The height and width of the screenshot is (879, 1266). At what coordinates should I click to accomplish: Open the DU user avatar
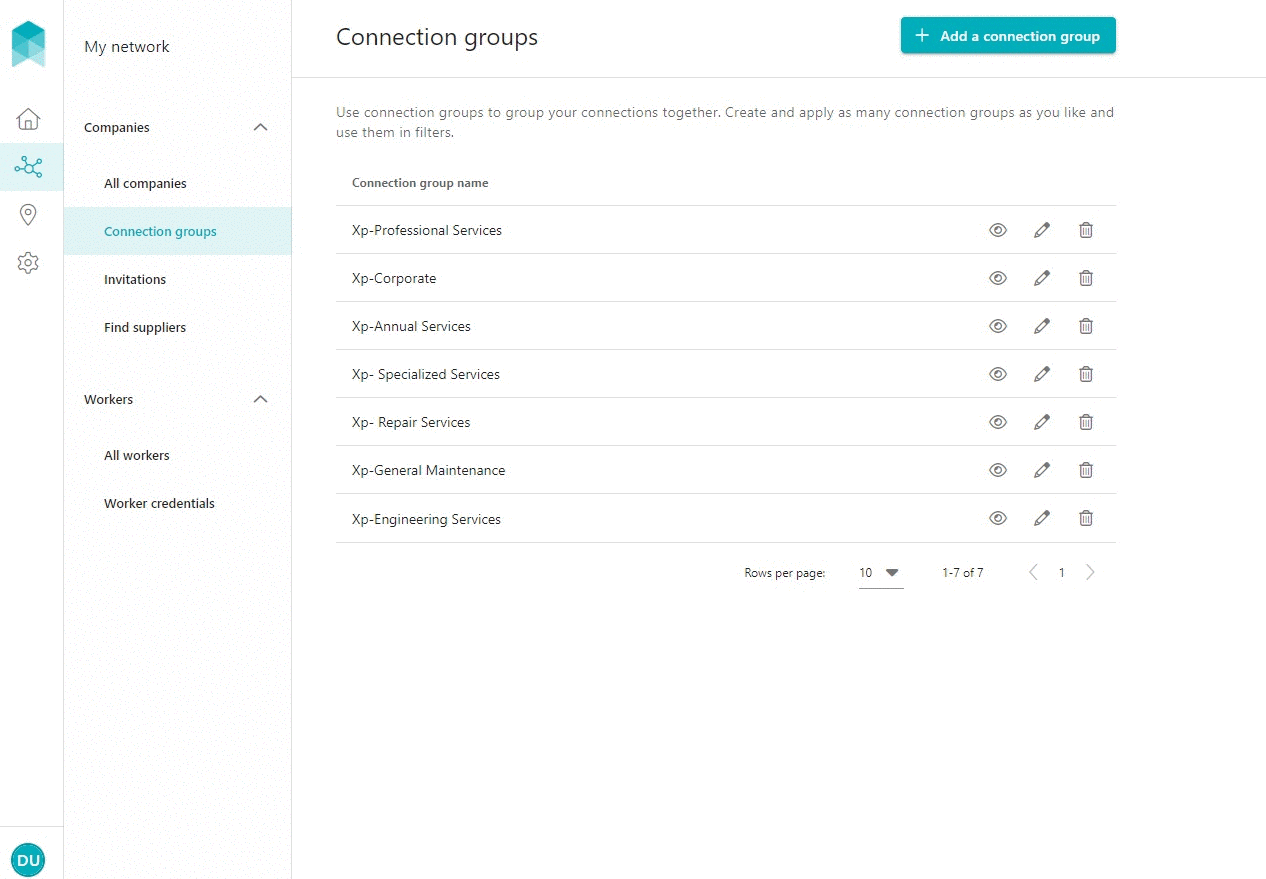pyautogui.click(x=28, y=860)
